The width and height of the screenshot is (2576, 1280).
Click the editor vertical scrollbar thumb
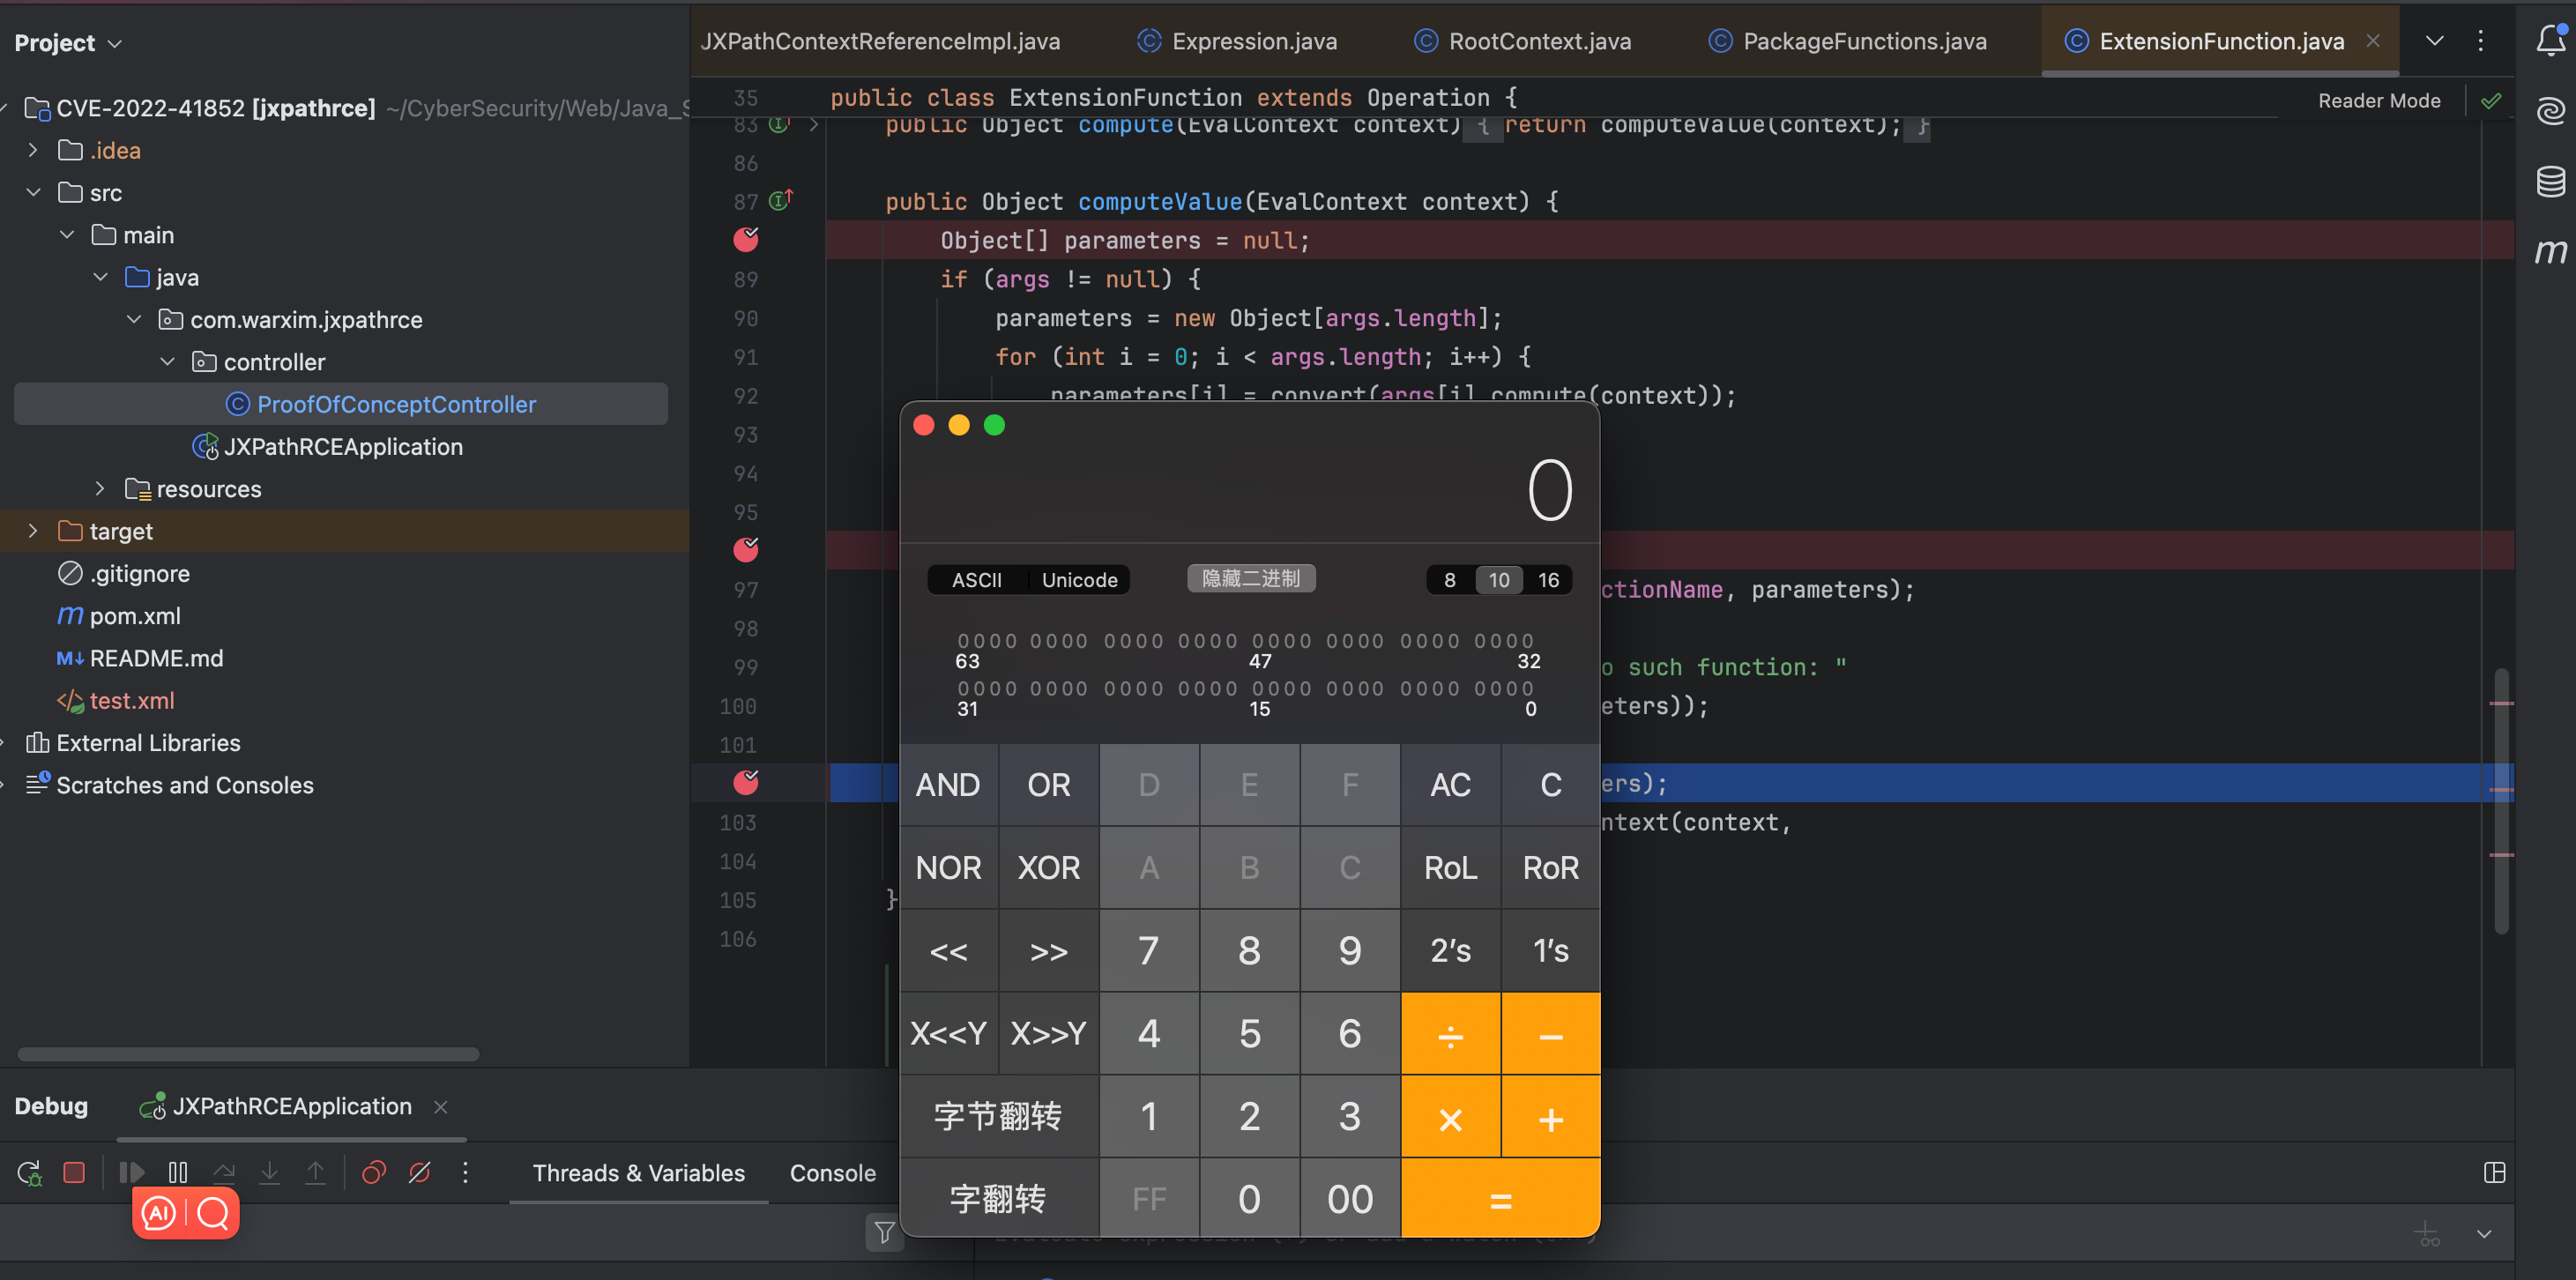coord(2501,800)
